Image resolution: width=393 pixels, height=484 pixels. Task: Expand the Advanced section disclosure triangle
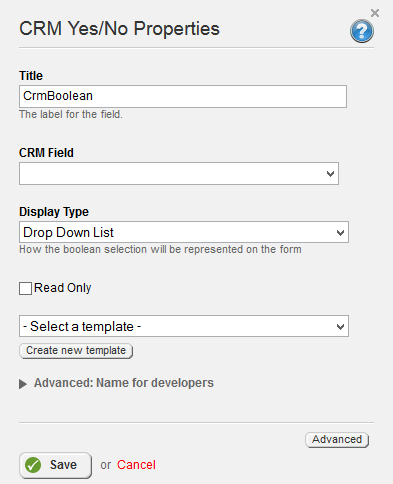pos(23,384)
